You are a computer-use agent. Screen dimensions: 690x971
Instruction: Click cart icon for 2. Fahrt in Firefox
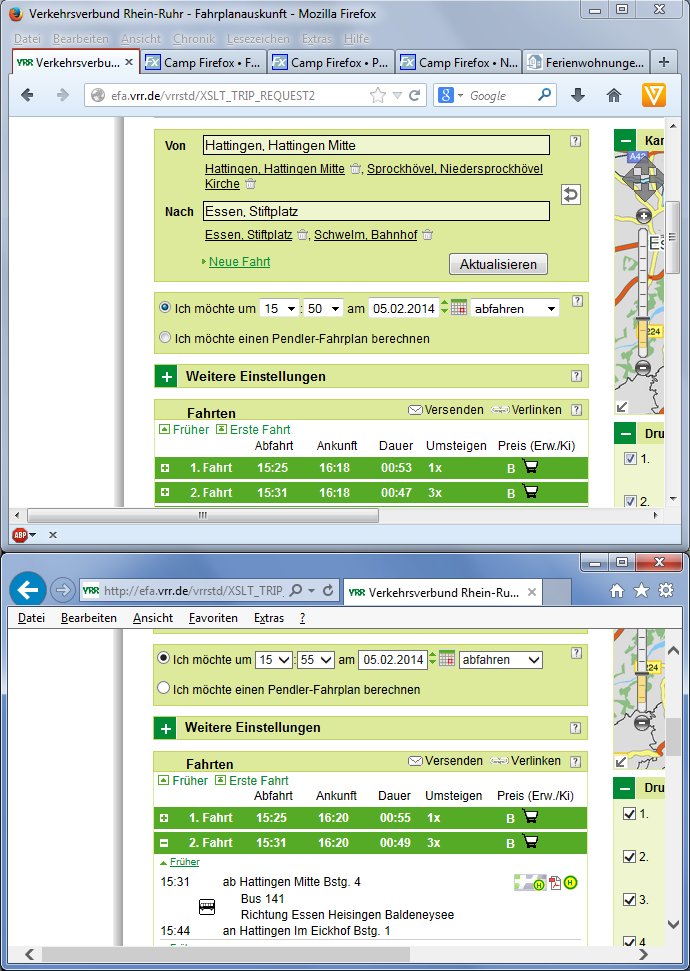pos(530,492)
